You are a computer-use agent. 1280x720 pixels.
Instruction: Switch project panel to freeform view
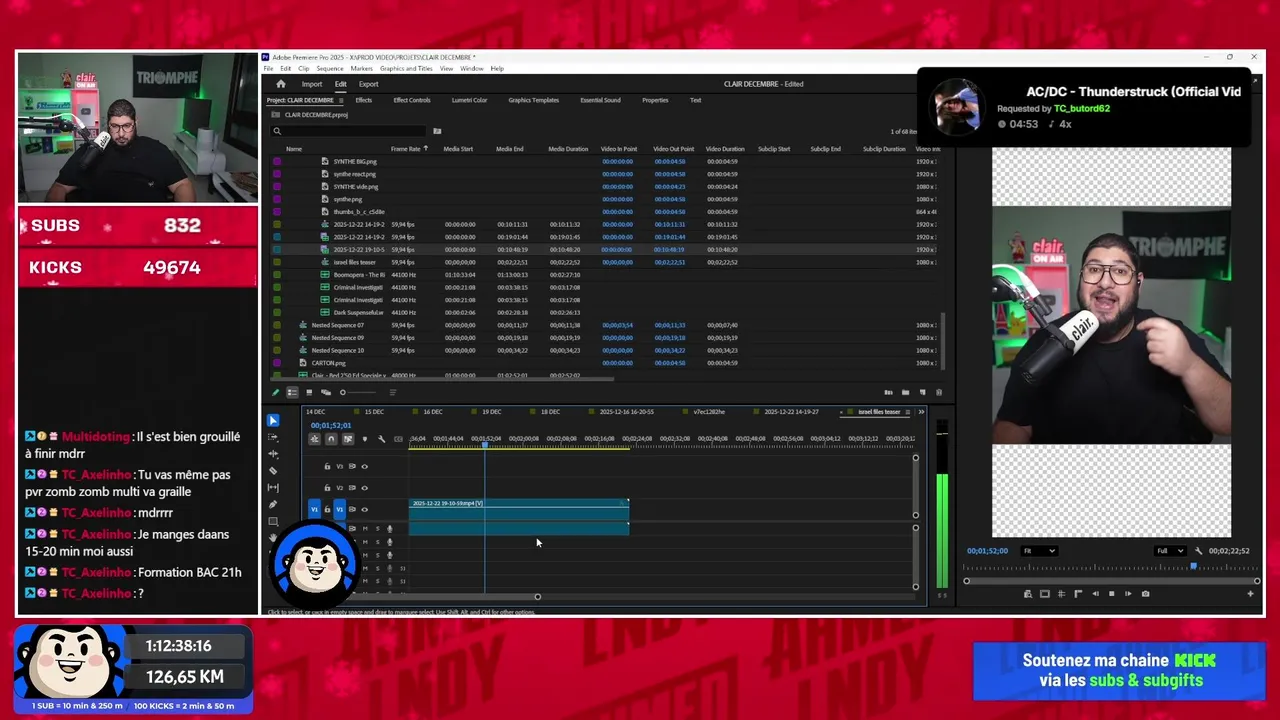click(x=326, y=392)
